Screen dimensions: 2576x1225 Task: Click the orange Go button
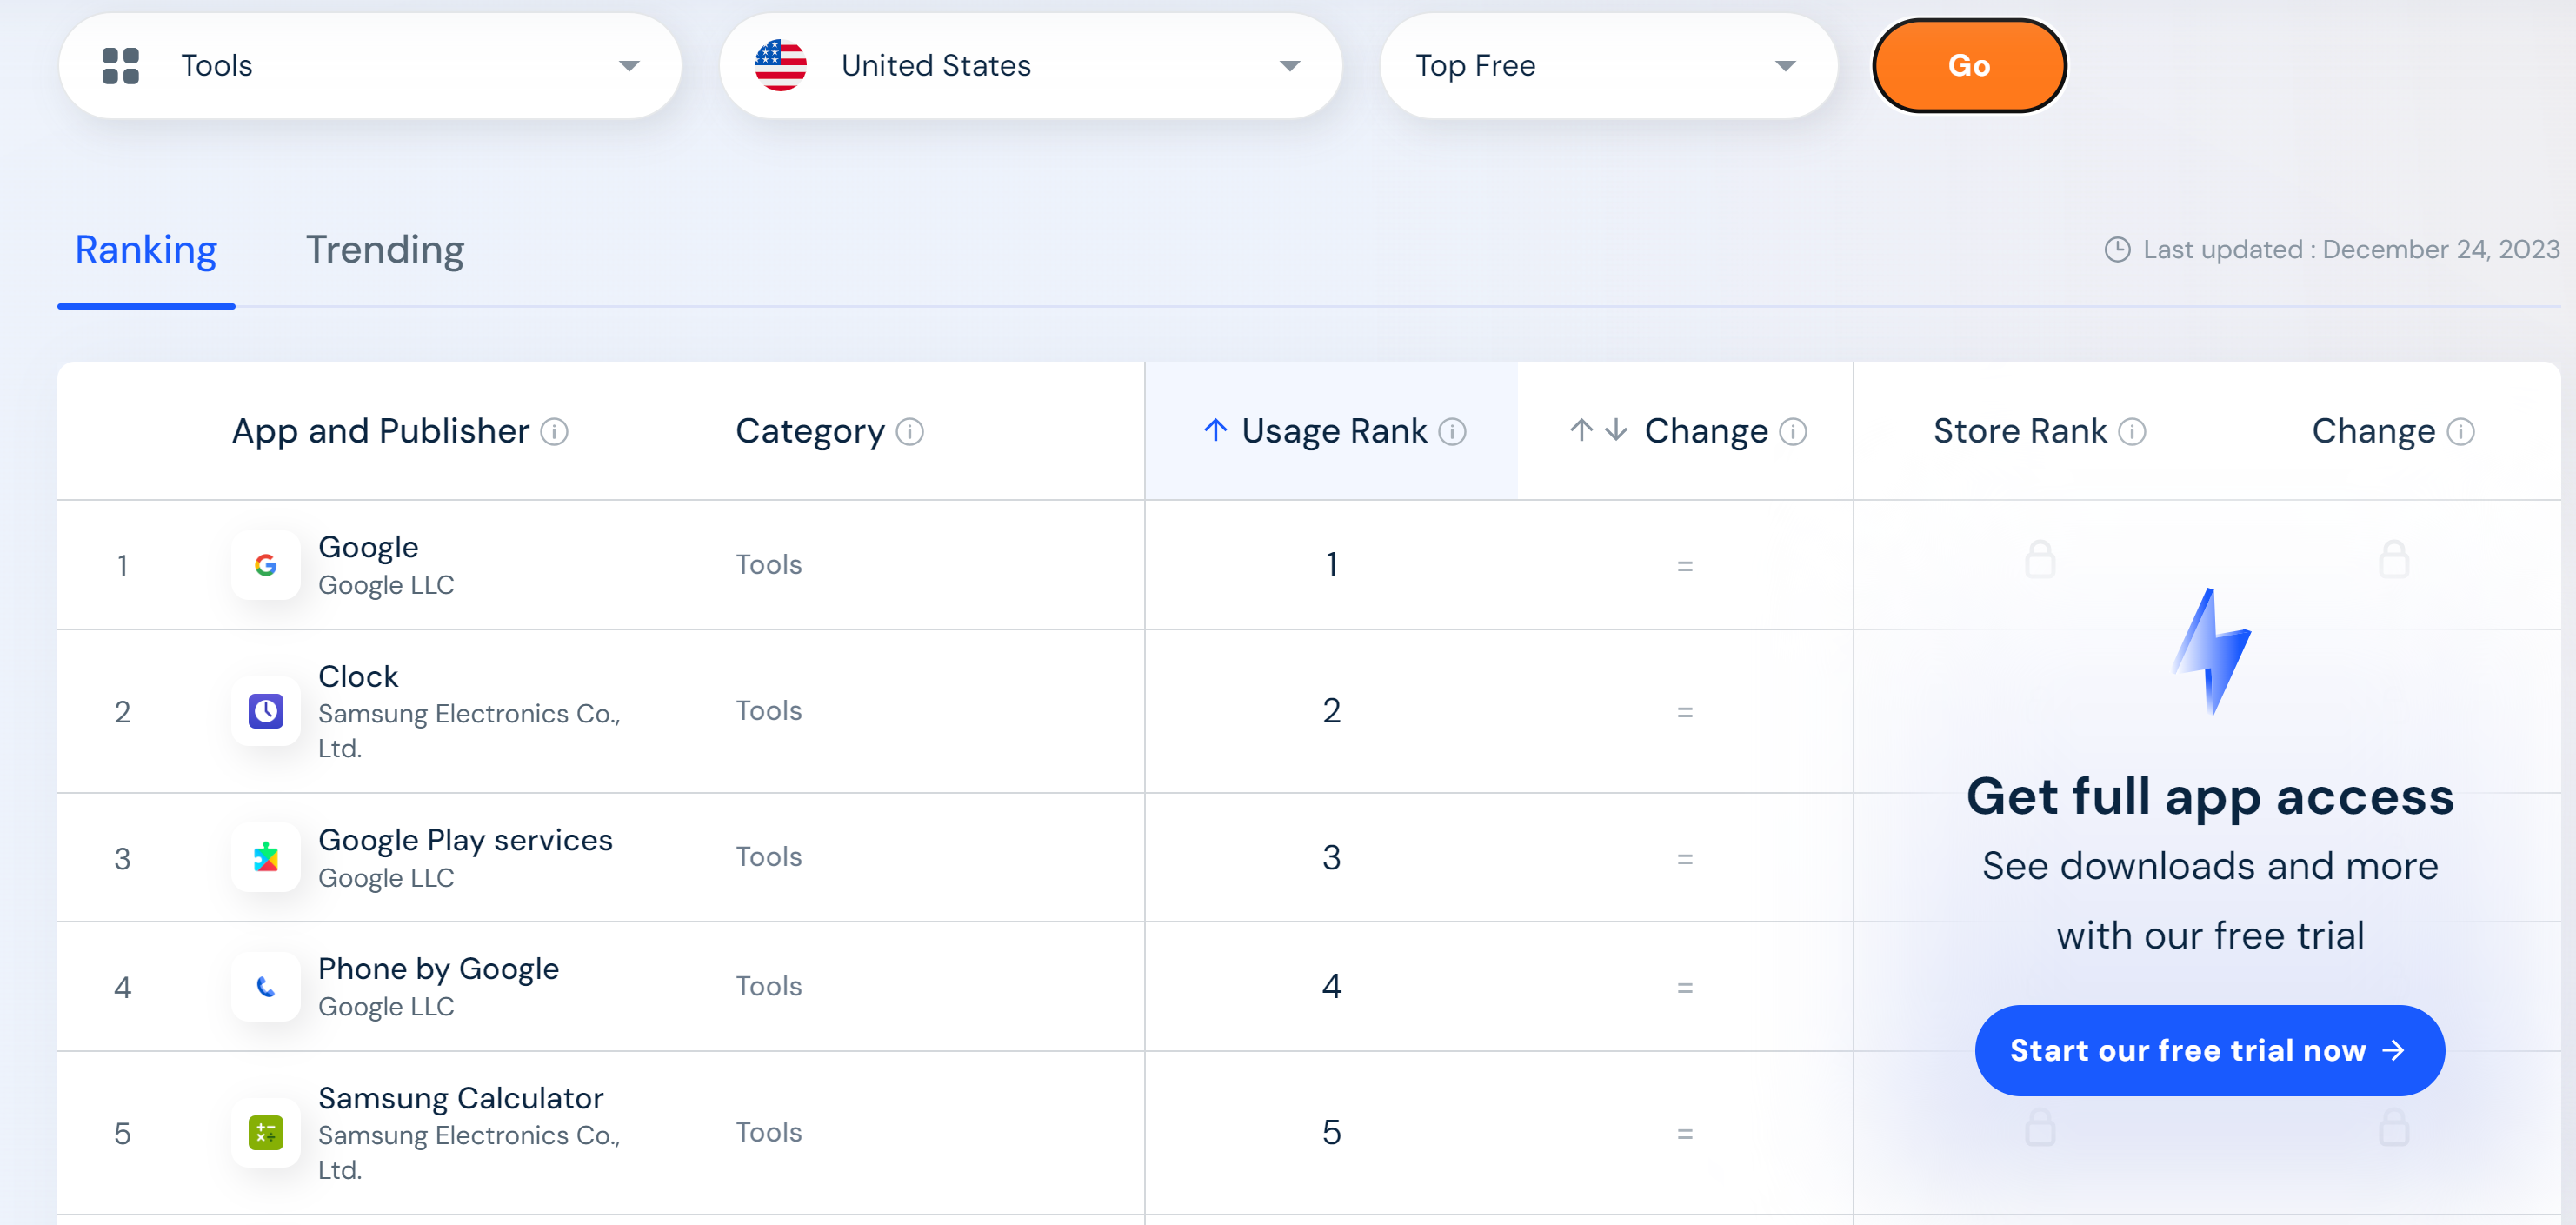(x=1968, y=66)
